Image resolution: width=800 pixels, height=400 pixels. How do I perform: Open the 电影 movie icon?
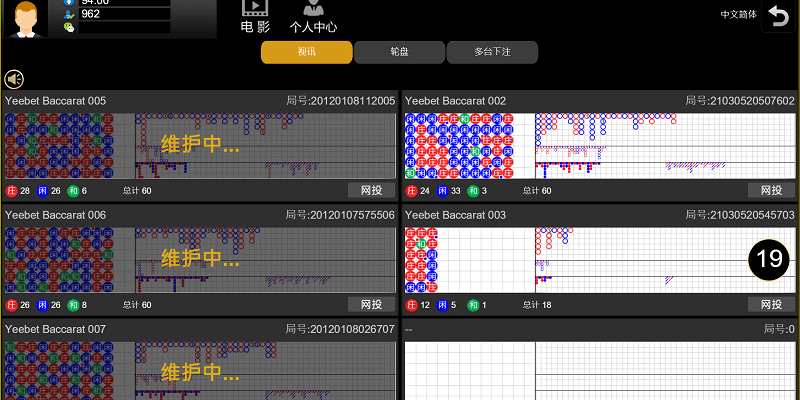point(255,16)
